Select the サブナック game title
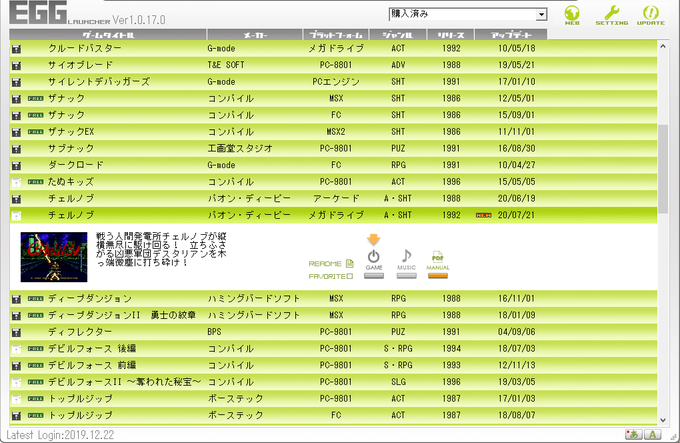Image resolution: width=680 pixels, height=443 pixels. [71, 148]
